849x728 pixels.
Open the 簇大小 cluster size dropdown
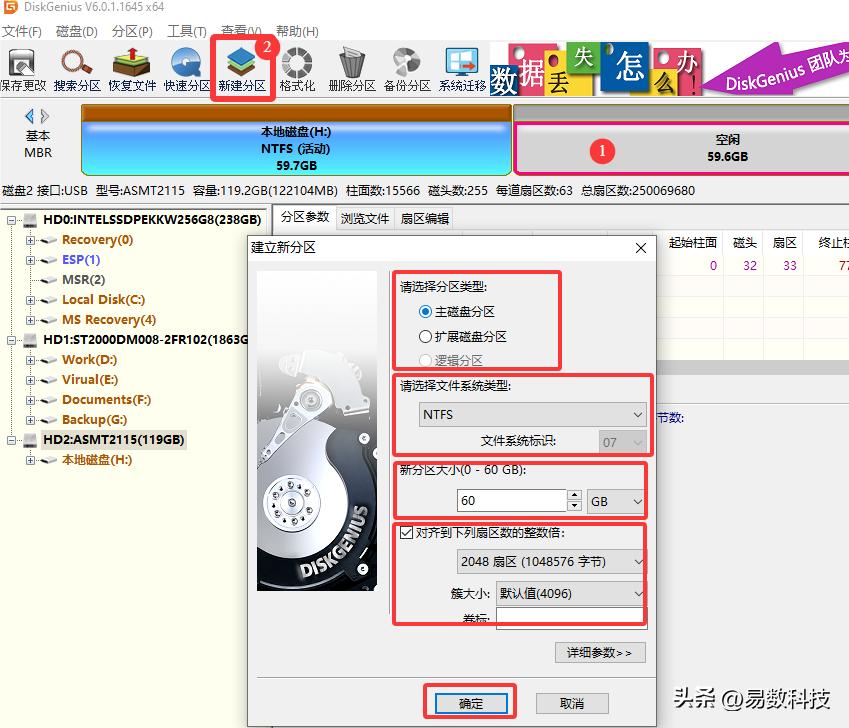(637, 593)
